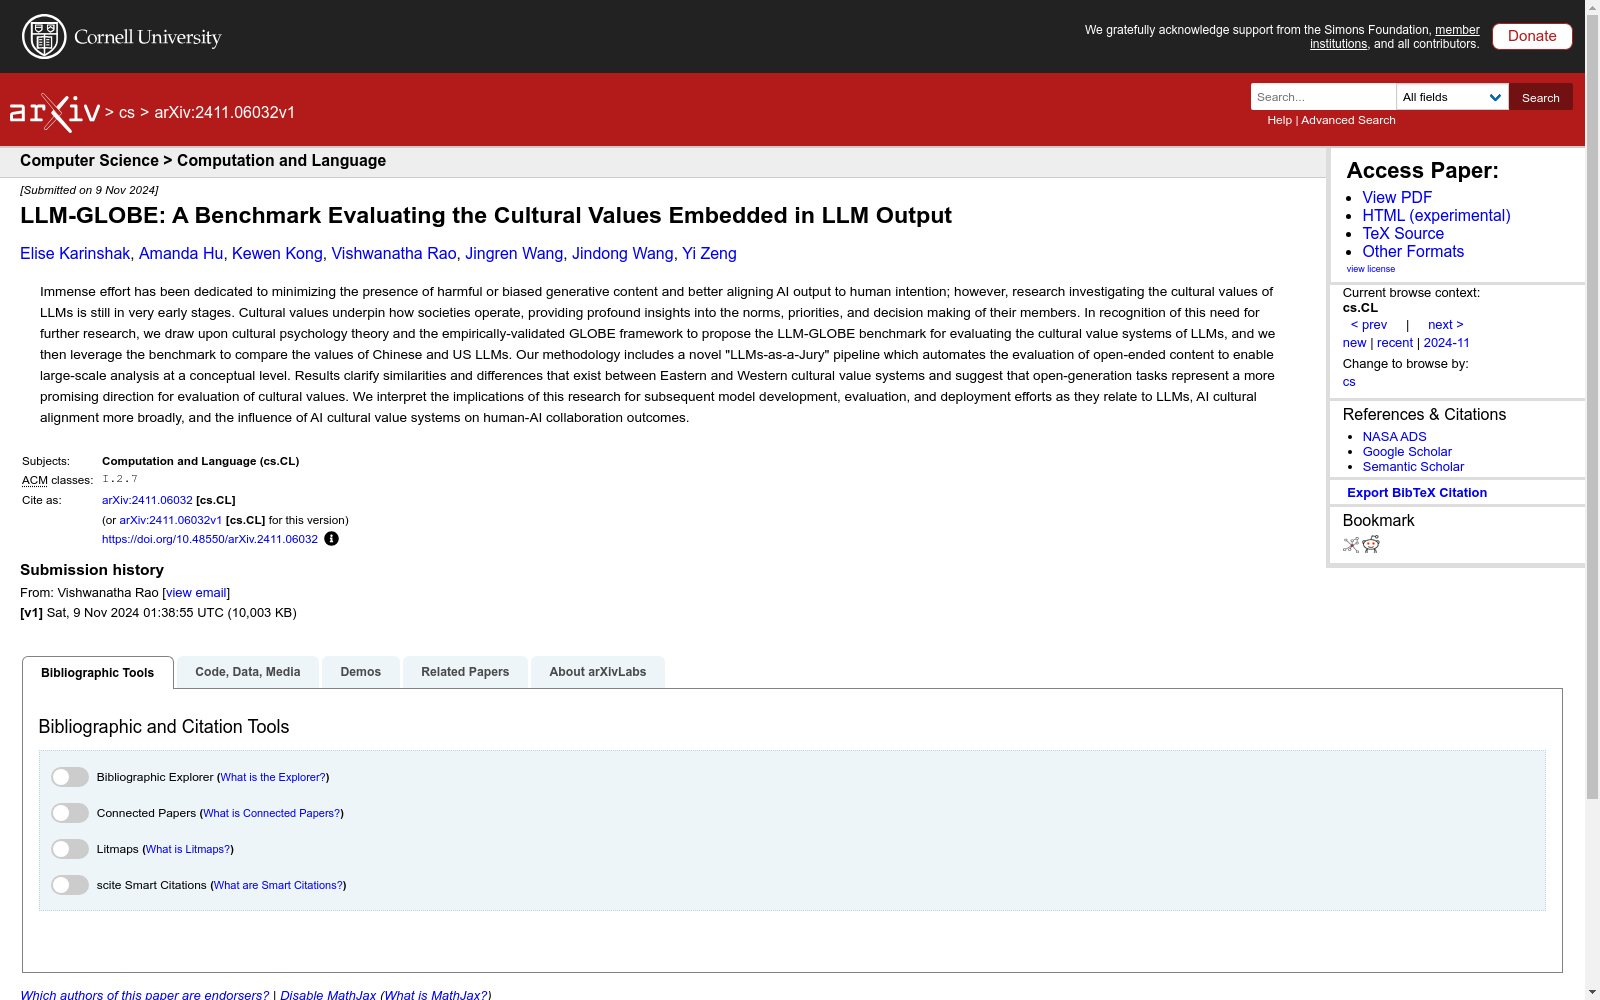Click the scrollbar down arrow

(x=1592, y=992)
